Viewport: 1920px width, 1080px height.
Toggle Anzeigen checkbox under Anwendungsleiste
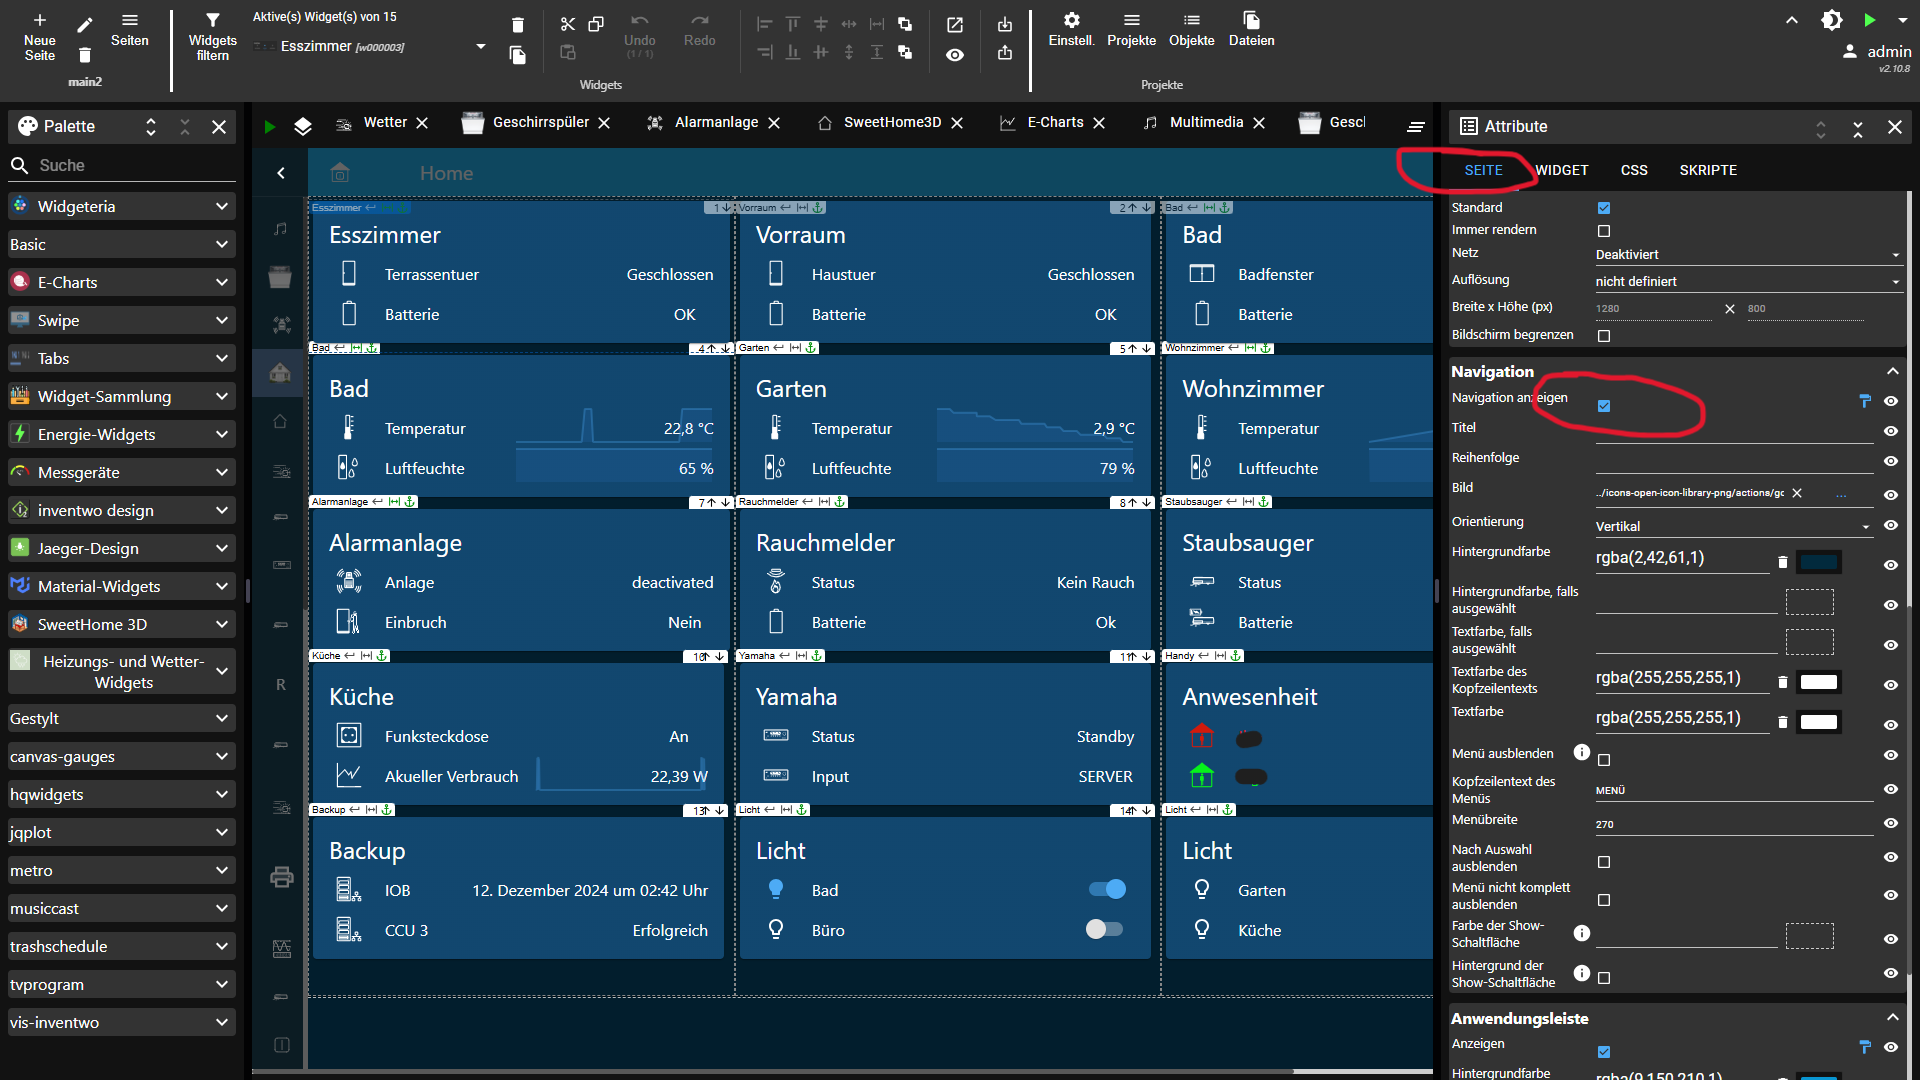(1604, 1052)
